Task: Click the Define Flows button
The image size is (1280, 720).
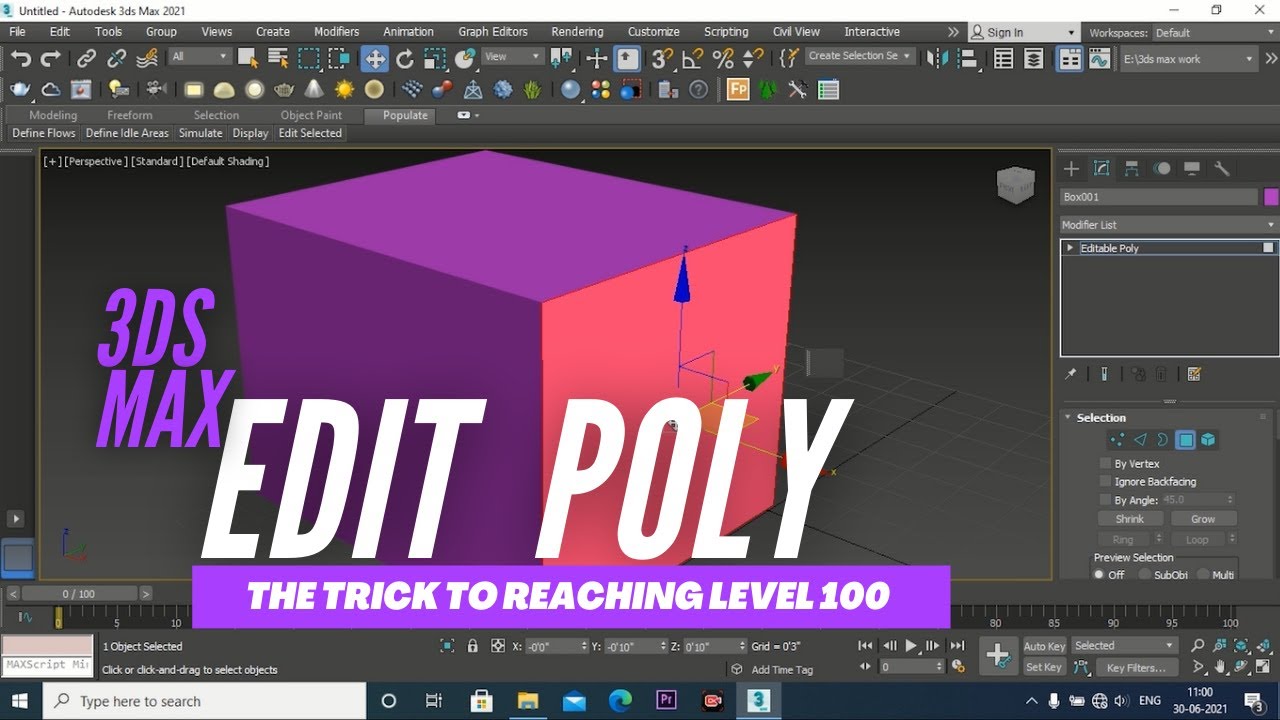Action: pos(44,133)
